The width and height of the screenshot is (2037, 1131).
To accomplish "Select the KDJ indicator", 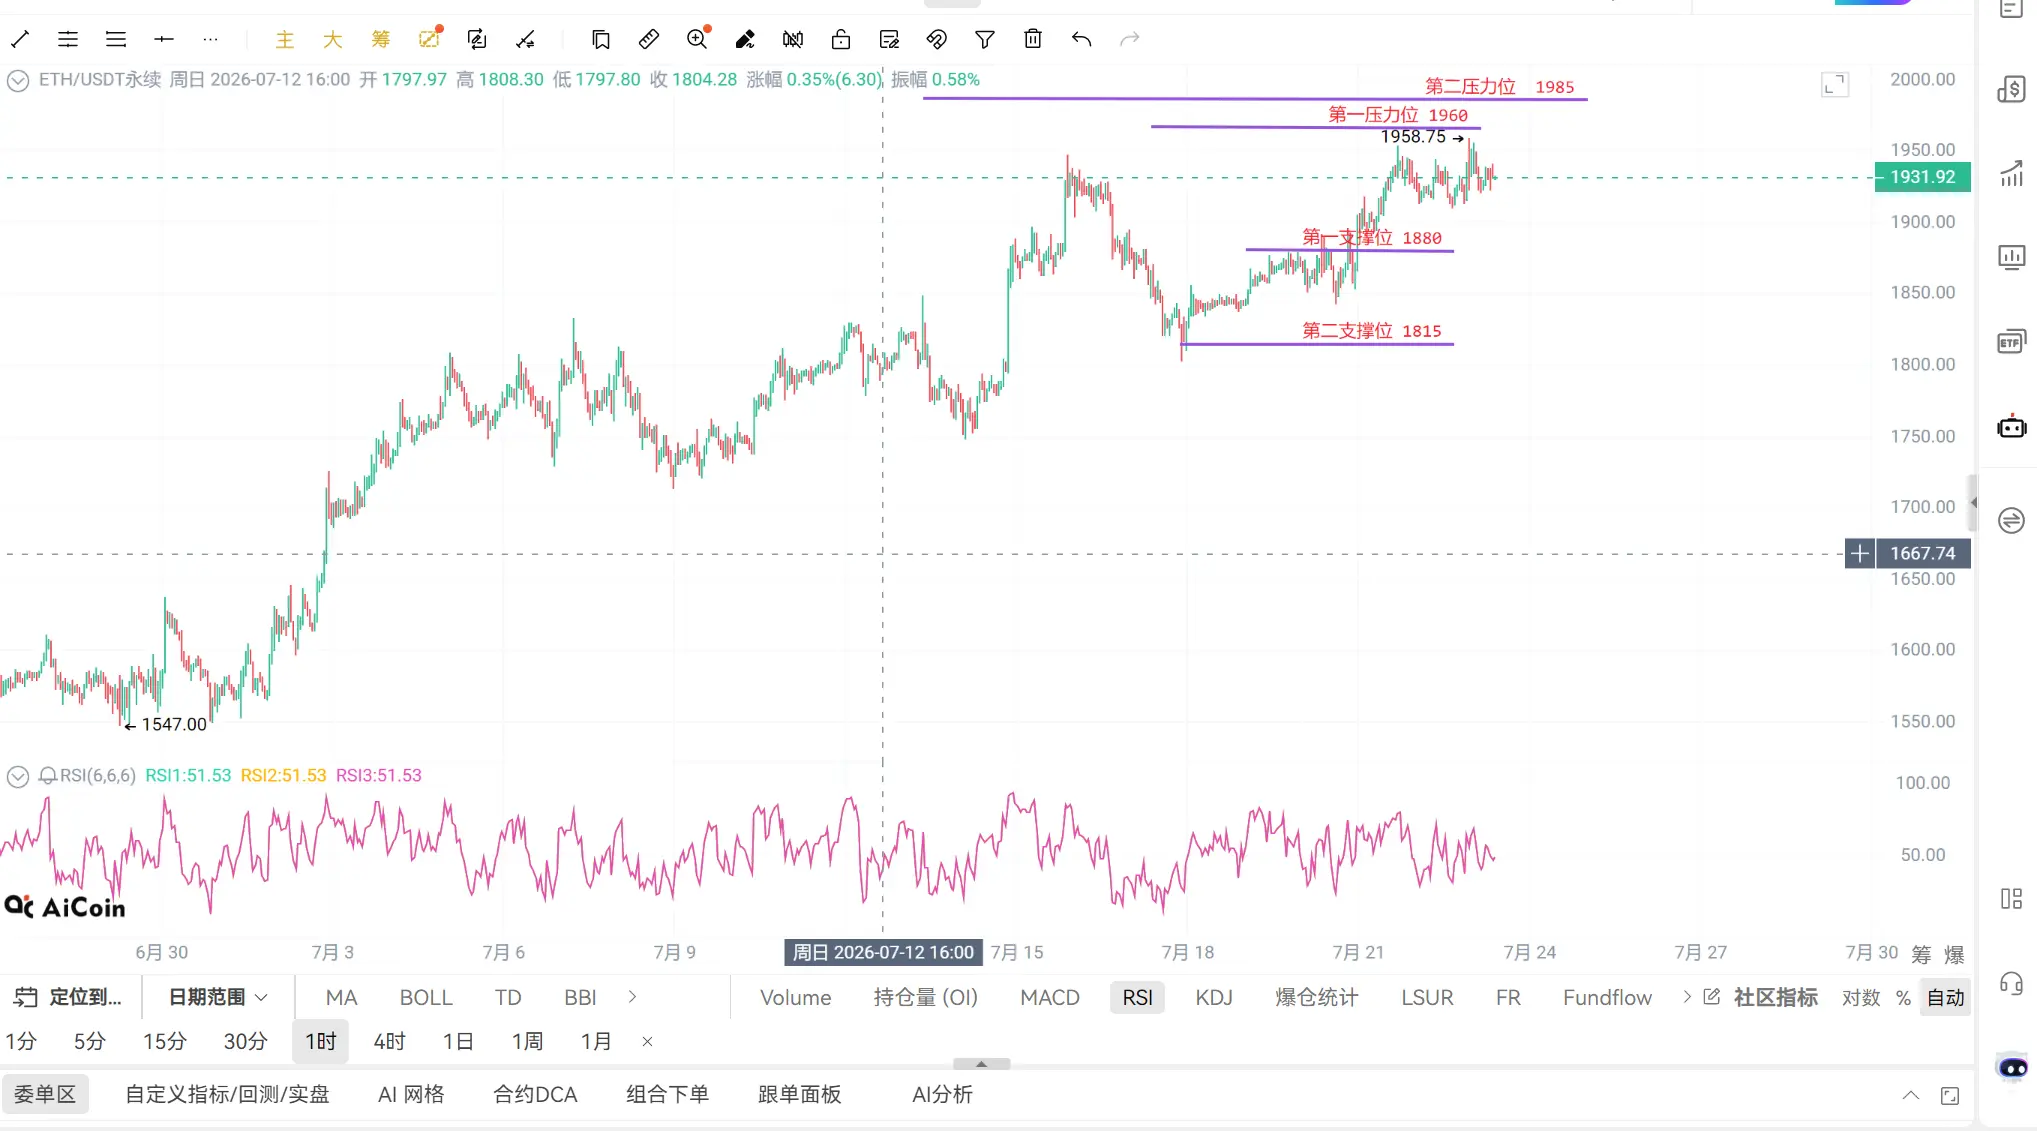I will pyautogui.click(x=1214, y=998).
